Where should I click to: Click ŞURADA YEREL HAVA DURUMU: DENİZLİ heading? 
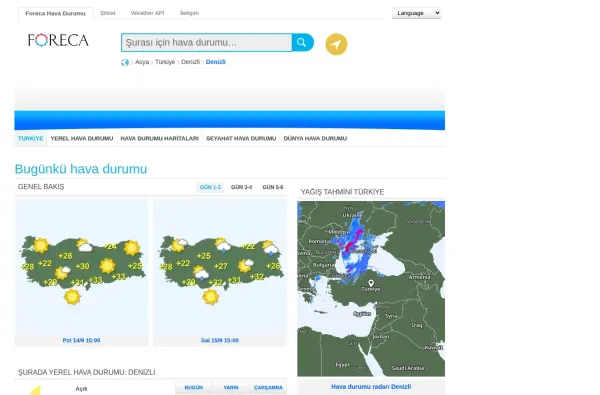(x=86, y=372)
